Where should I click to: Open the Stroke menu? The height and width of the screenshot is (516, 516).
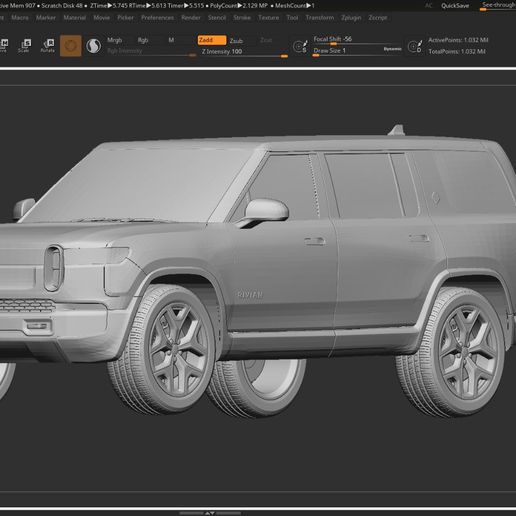coord(242,18)
